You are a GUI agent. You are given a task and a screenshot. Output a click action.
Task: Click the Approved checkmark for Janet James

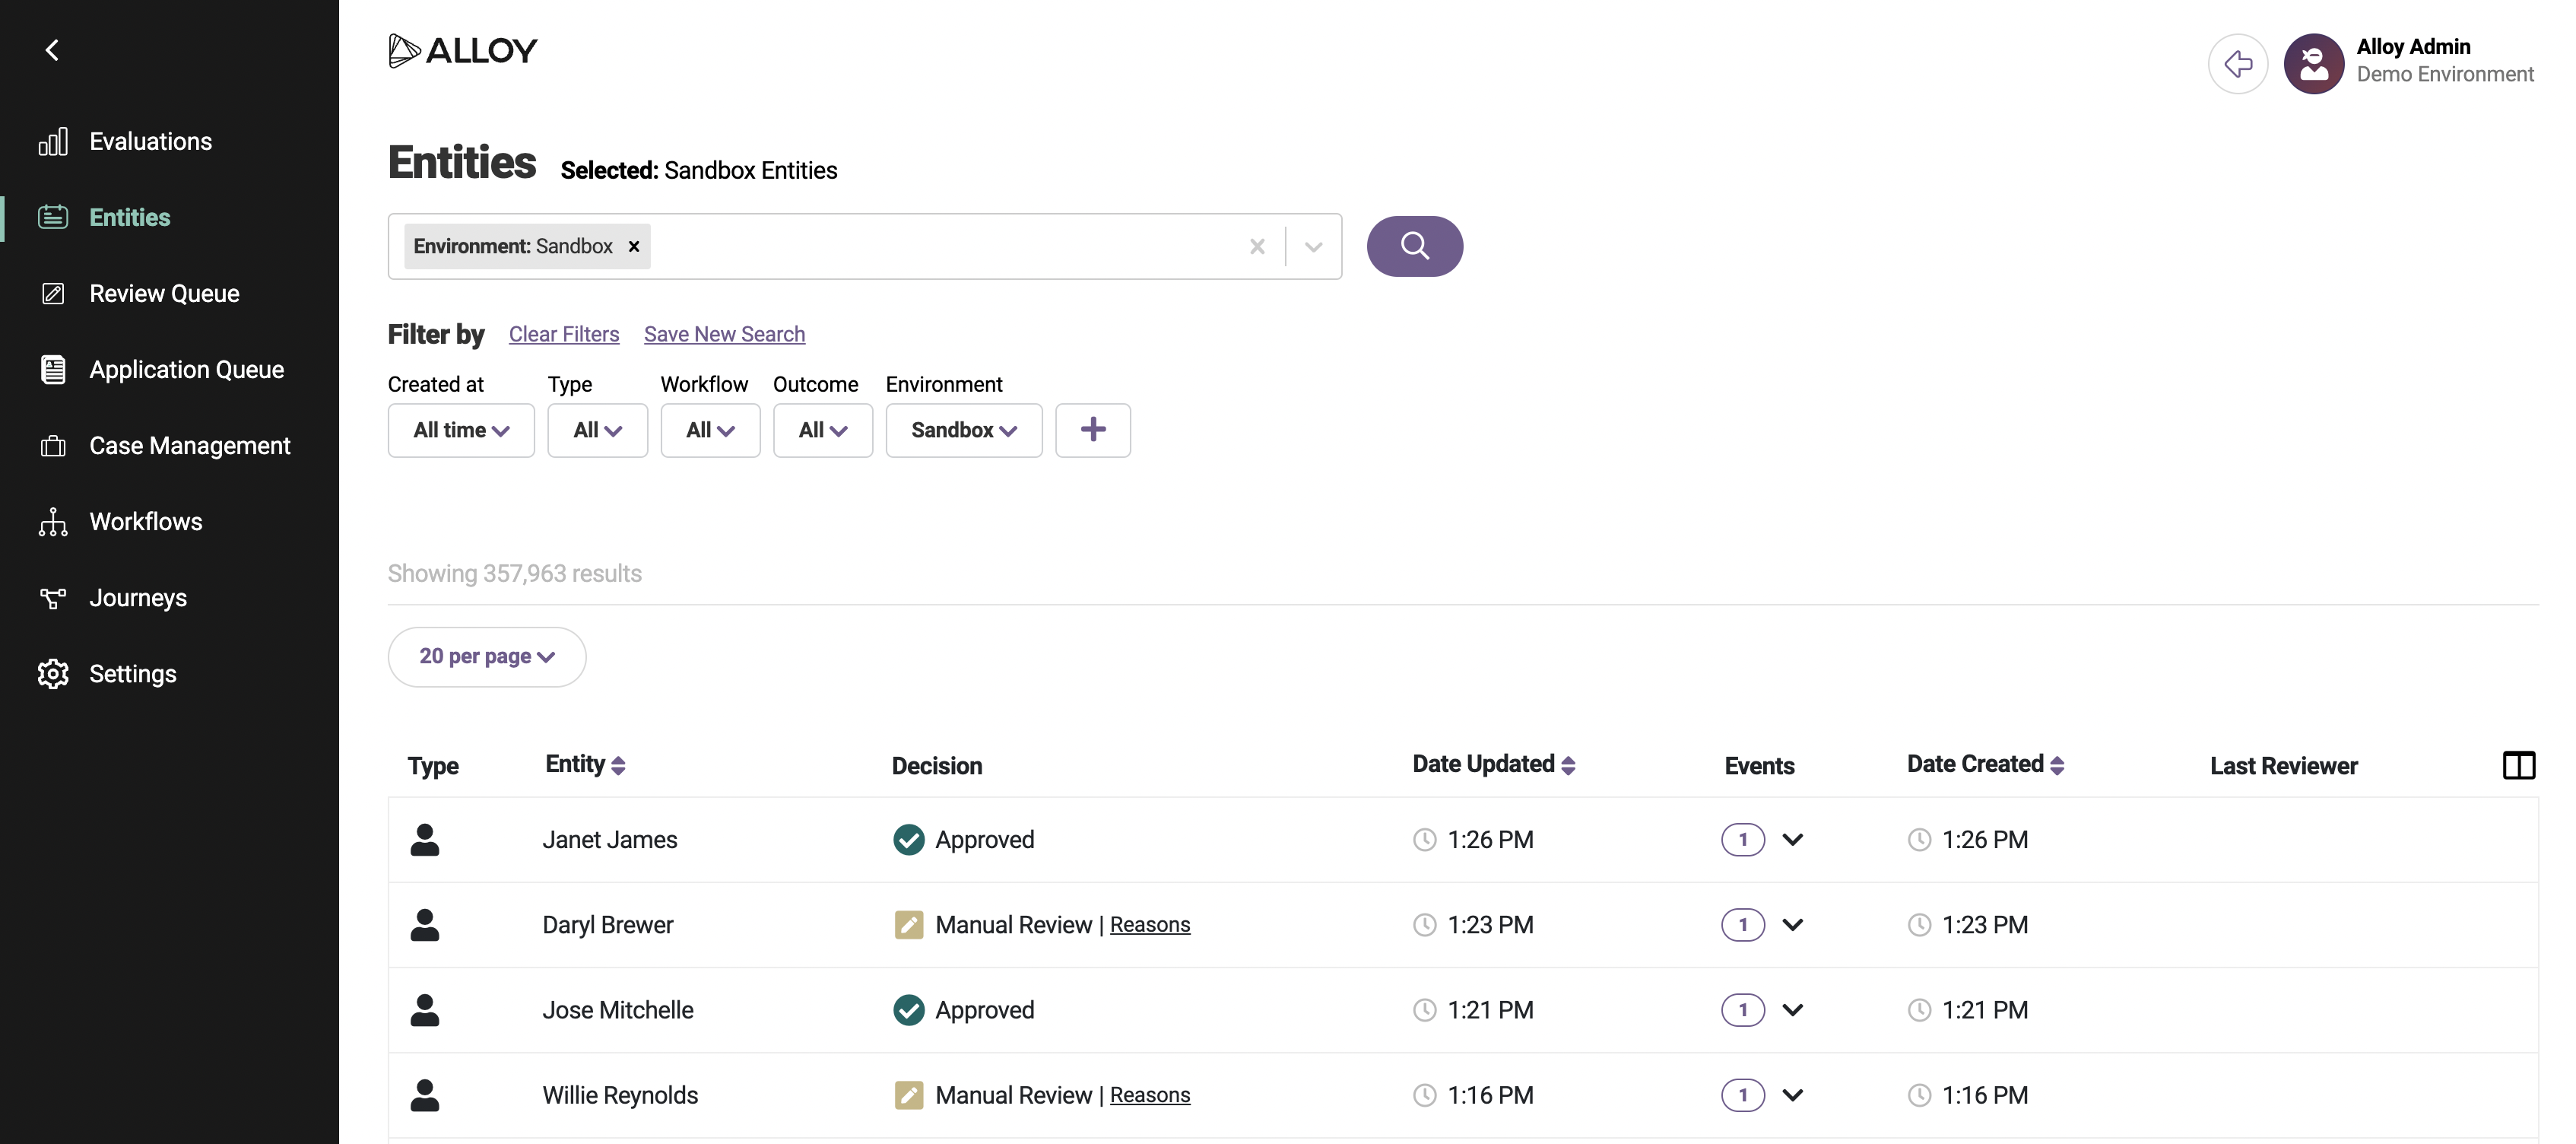(909, 840)
